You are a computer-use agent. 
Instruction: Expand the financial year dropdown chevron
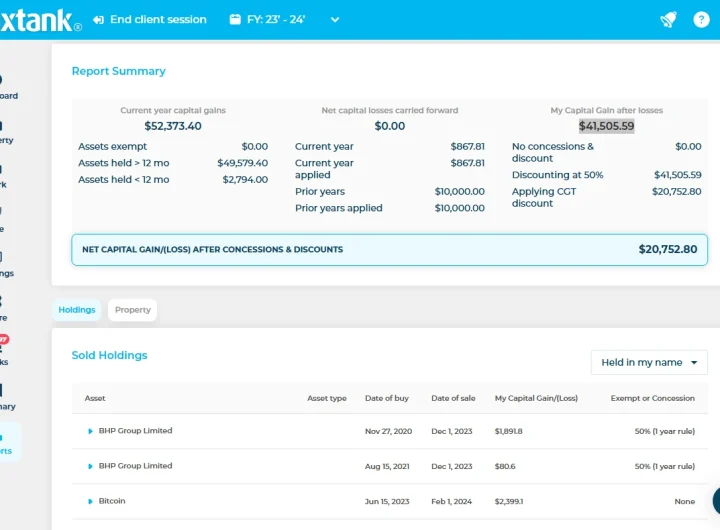tap(335, 20)
